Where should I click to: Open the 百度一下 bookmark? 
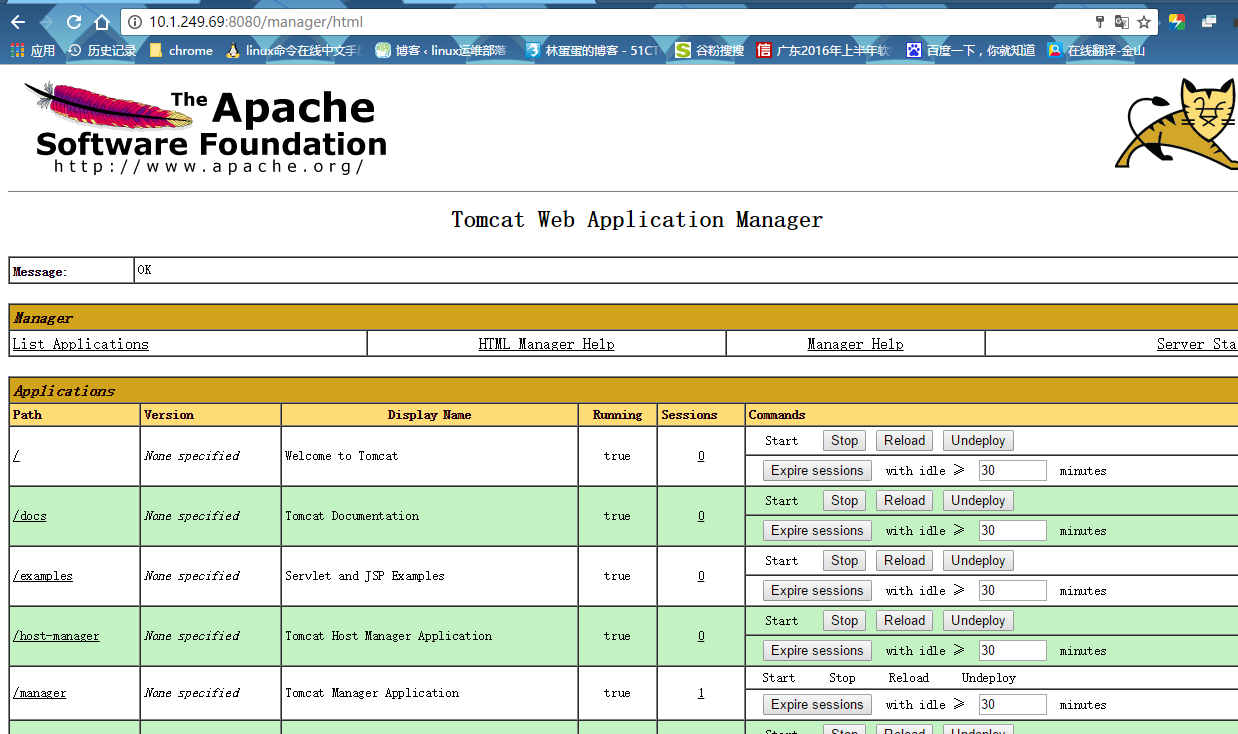tap(971, 50)
